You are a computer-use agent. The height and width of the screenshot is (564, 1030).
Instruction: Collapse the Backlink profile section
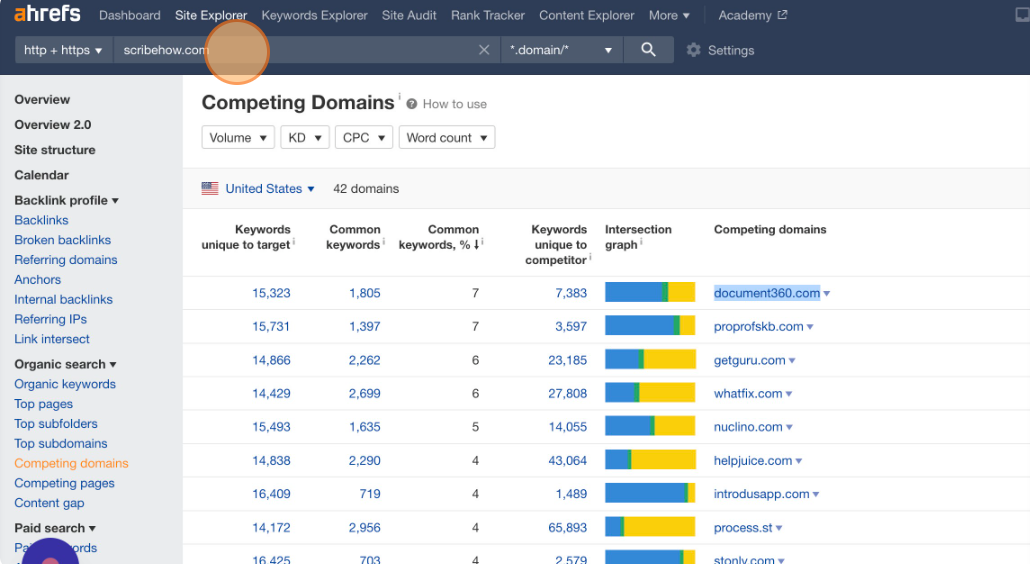click(66, 200)
